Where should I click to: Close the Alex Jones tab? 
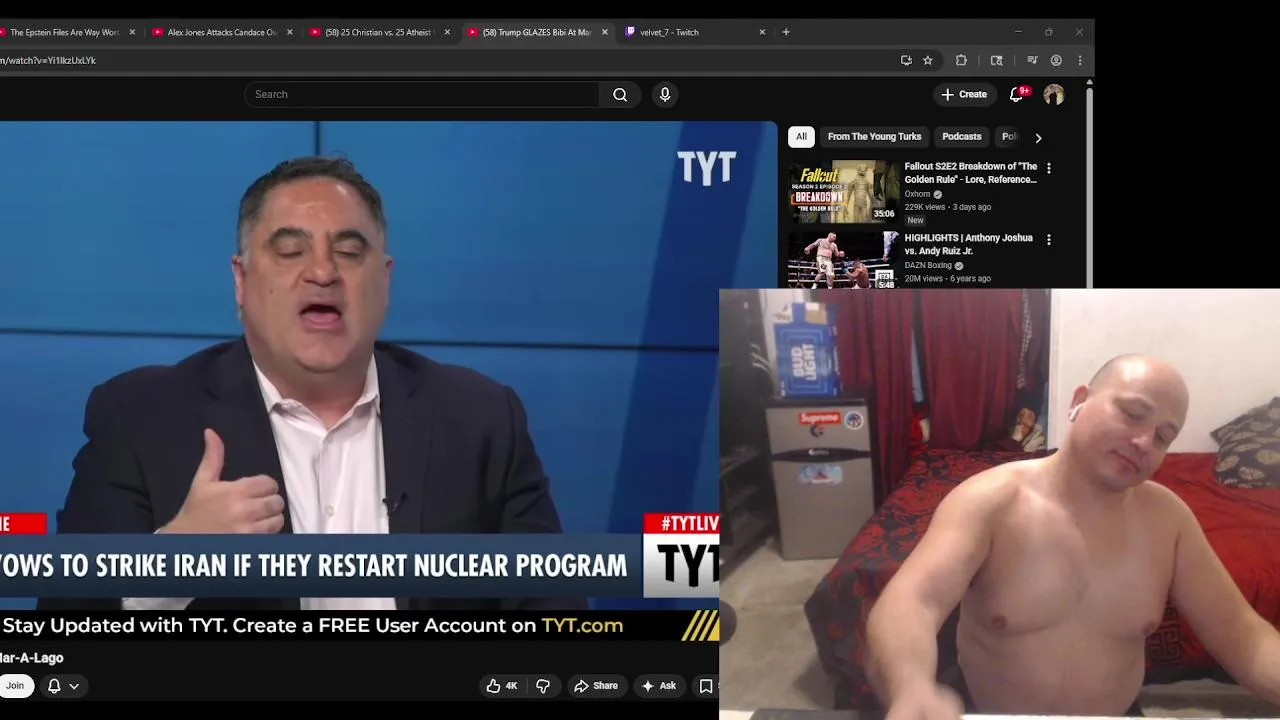click(x=290, y=32)
